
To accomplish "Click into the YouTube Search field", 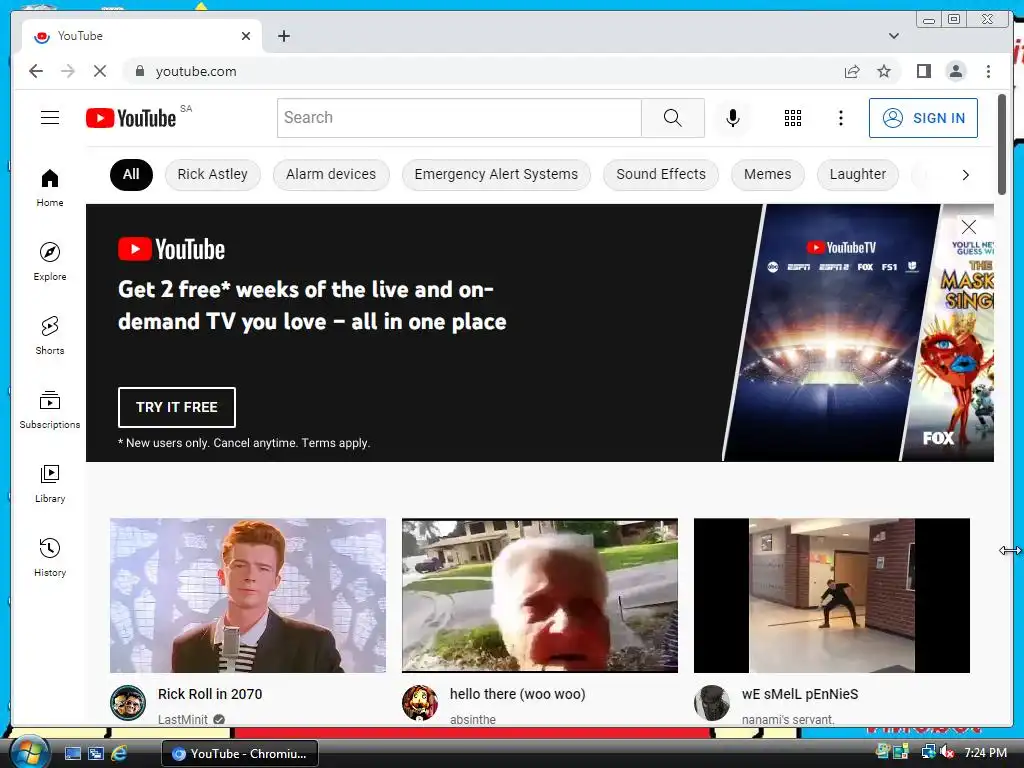I will tap(459, 118).
